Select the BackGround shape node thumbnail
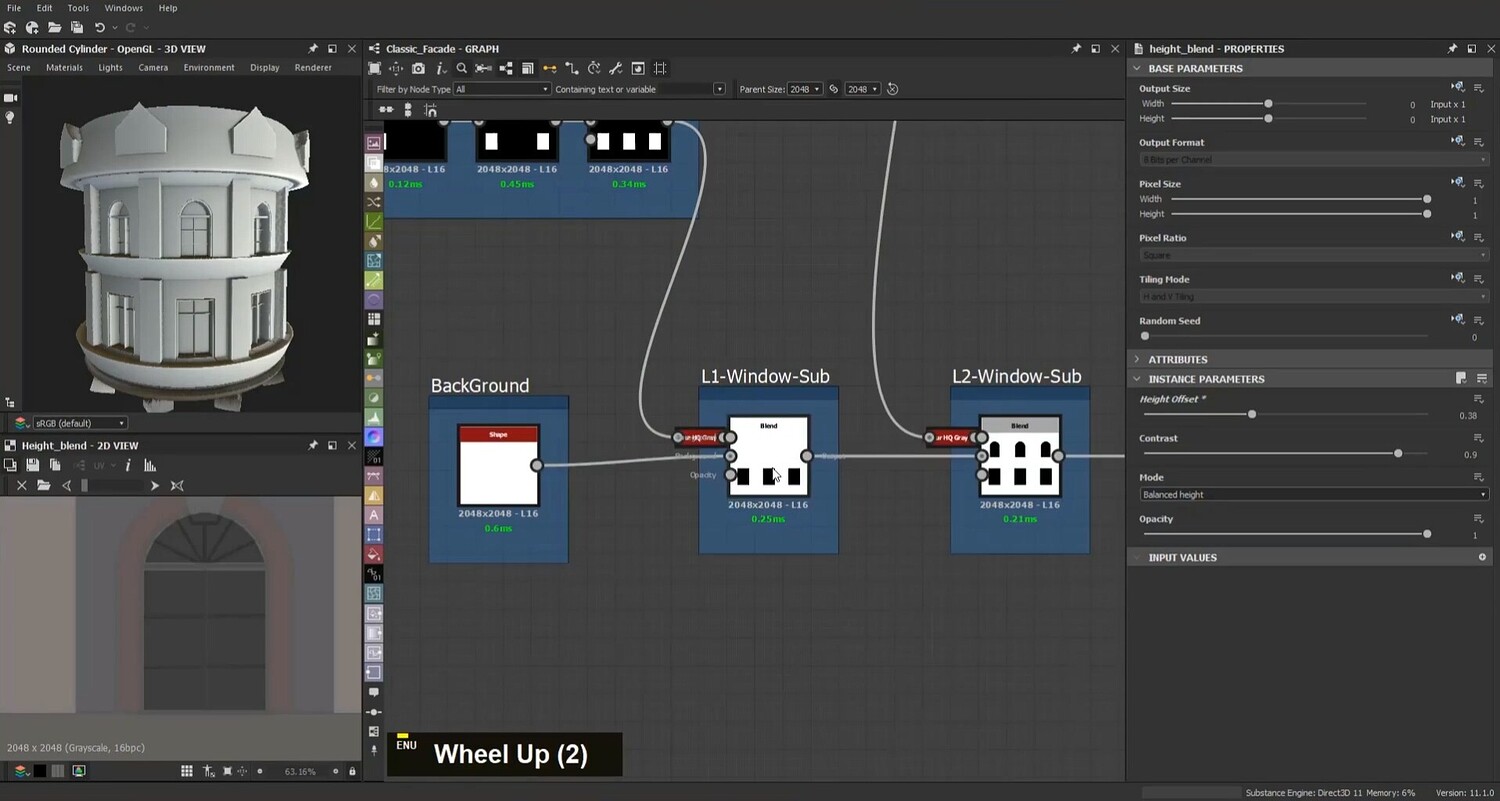 tap(498, 467)
